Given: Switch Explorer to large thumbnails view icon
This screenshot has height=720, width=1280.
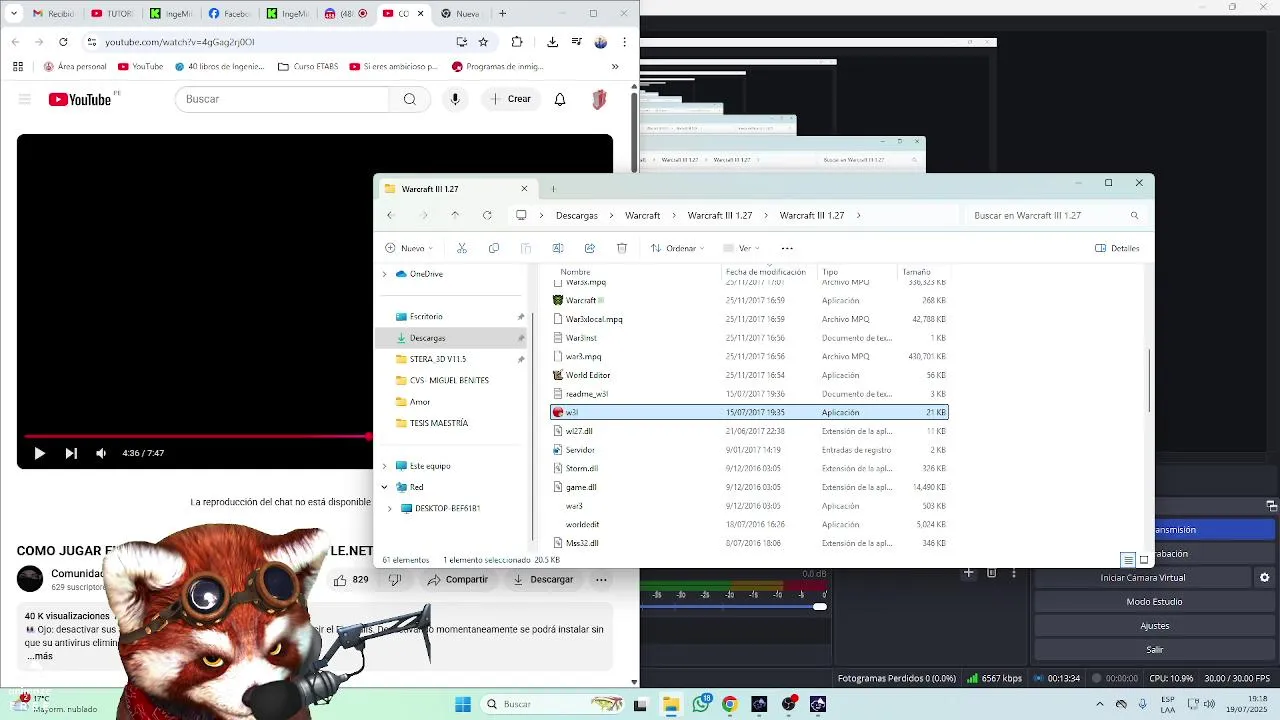Looking at the screenshot, I should coord(1144,560).
